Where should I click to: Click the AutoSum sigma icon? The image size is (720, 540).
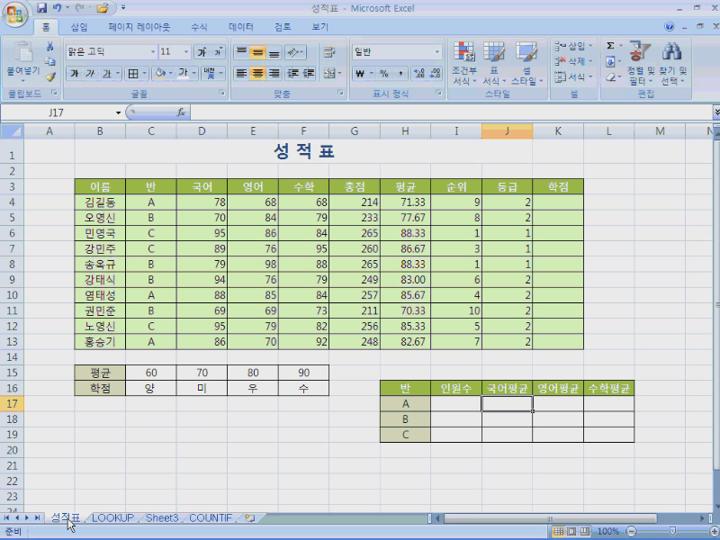610,46
